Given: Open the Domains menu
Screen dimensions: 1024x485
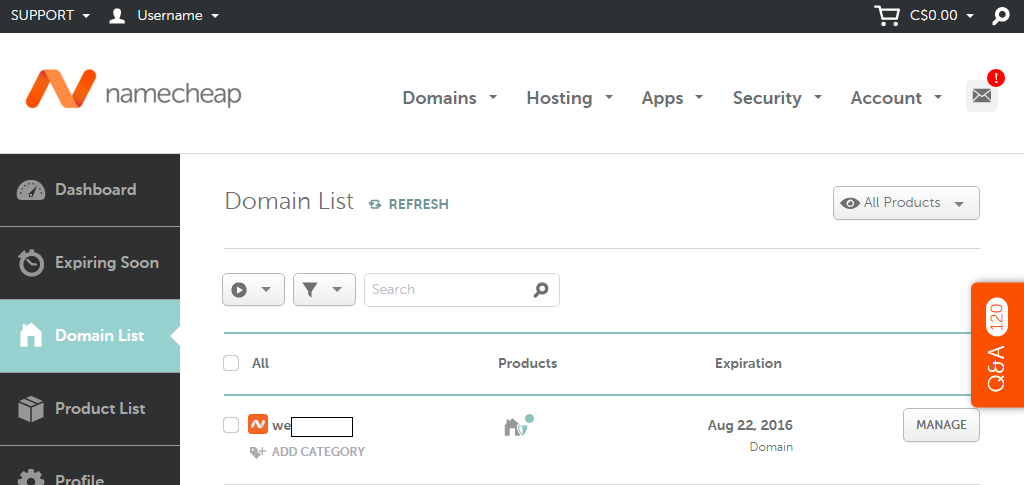Looking at the screenshot, I should click(449, 98).
